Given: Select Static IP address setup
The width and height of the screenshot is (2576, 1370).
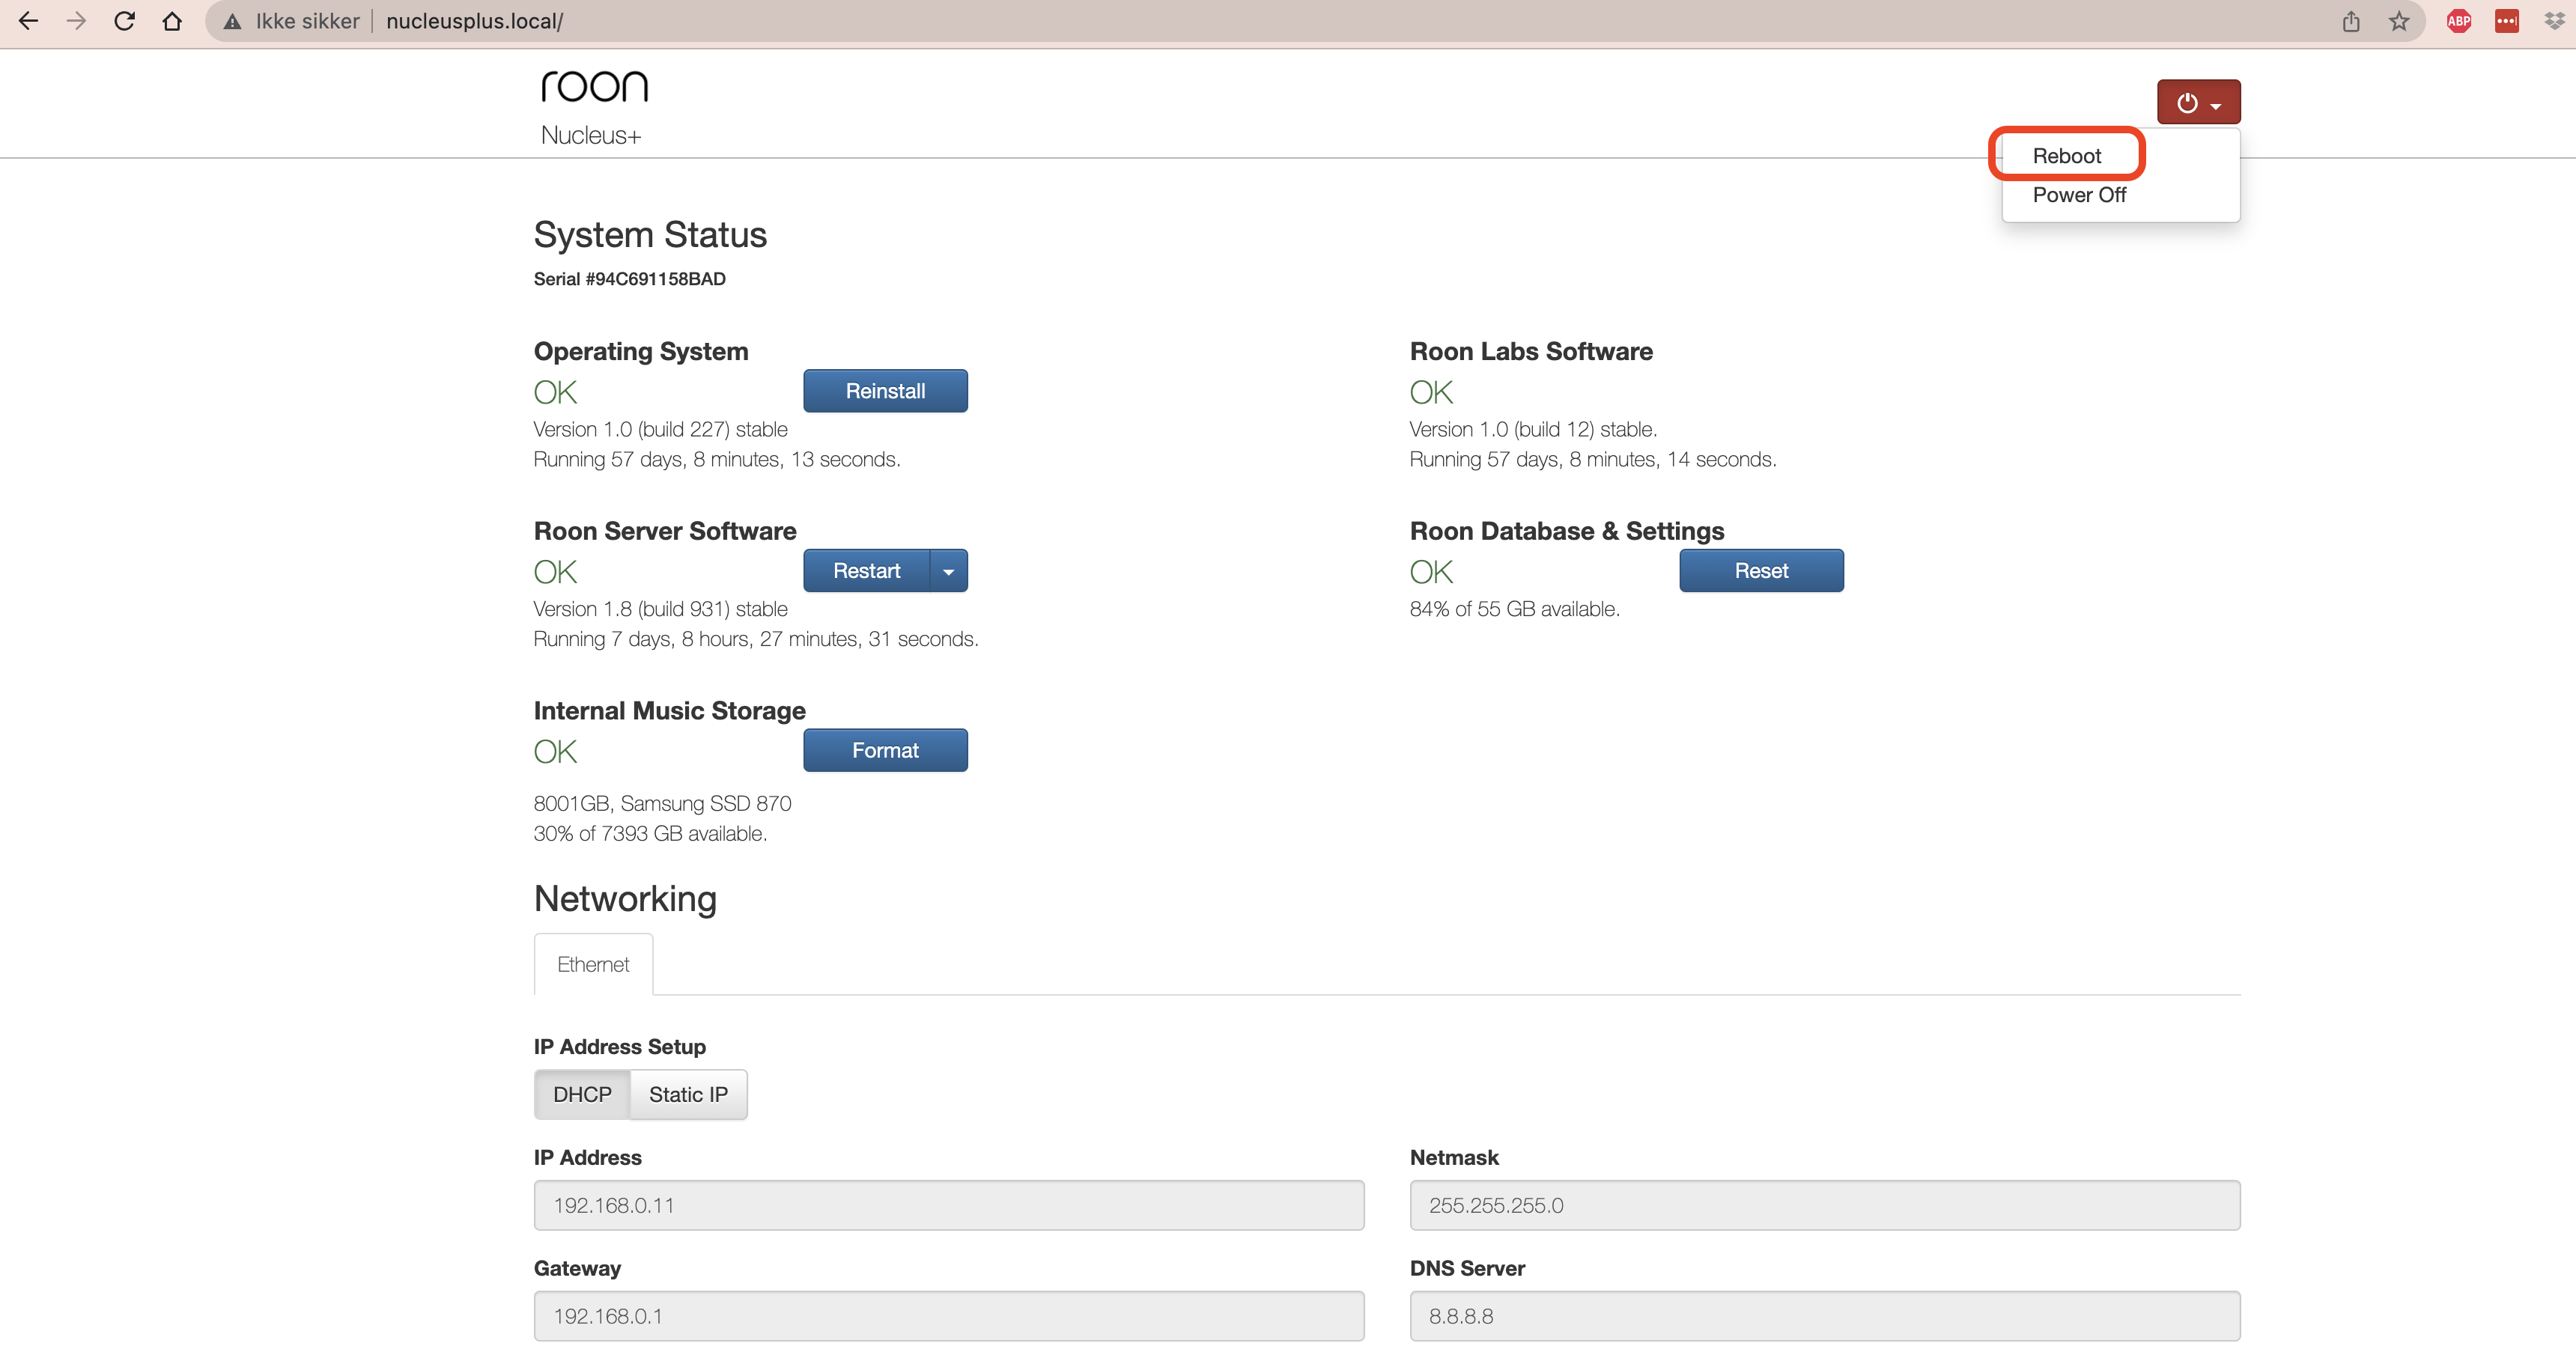Looking at the screenshot, I should tap(688, 1095).
